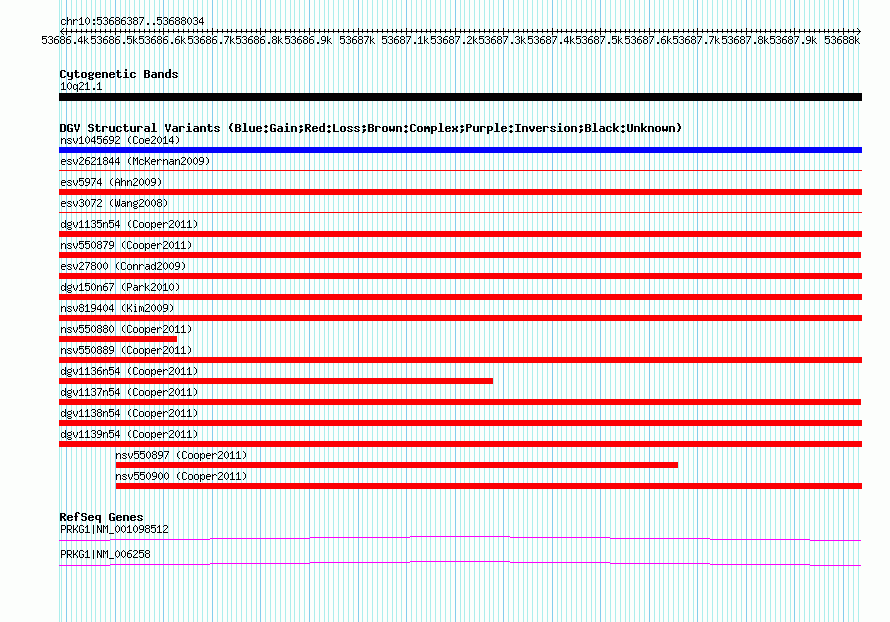Click the DGV Structural Variants track heading
This screenshot has height=622, width=890.
pyautogui.click(x=371, y=128)
